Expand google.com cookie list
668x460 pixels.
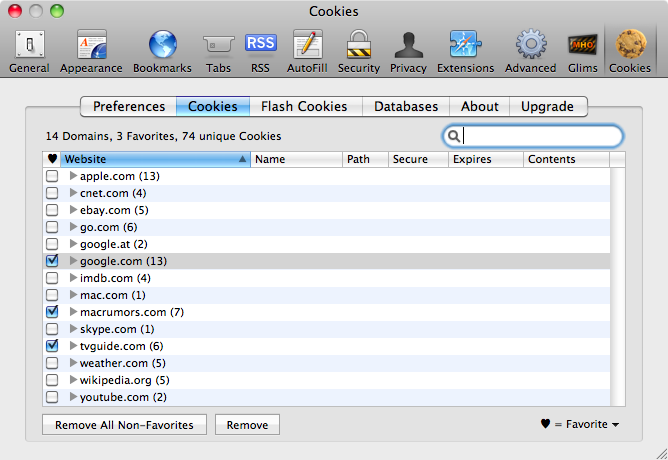point(73,261)
